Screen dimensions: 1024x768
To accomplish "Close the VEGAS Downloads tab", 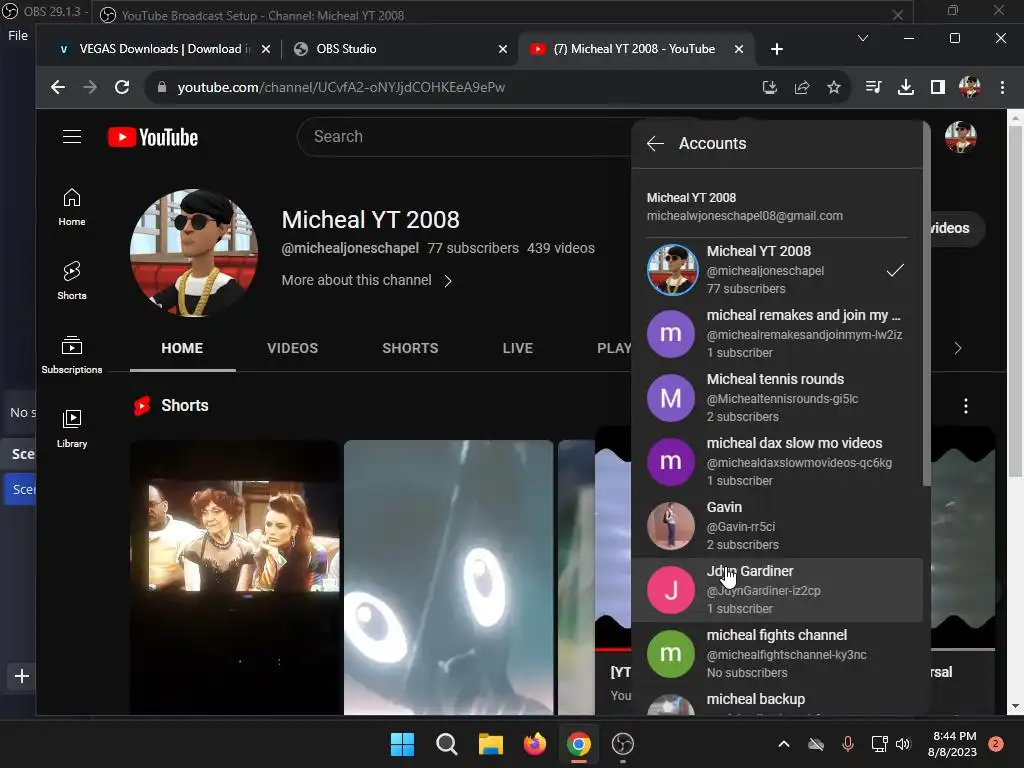I will click(x=266, y=49).
